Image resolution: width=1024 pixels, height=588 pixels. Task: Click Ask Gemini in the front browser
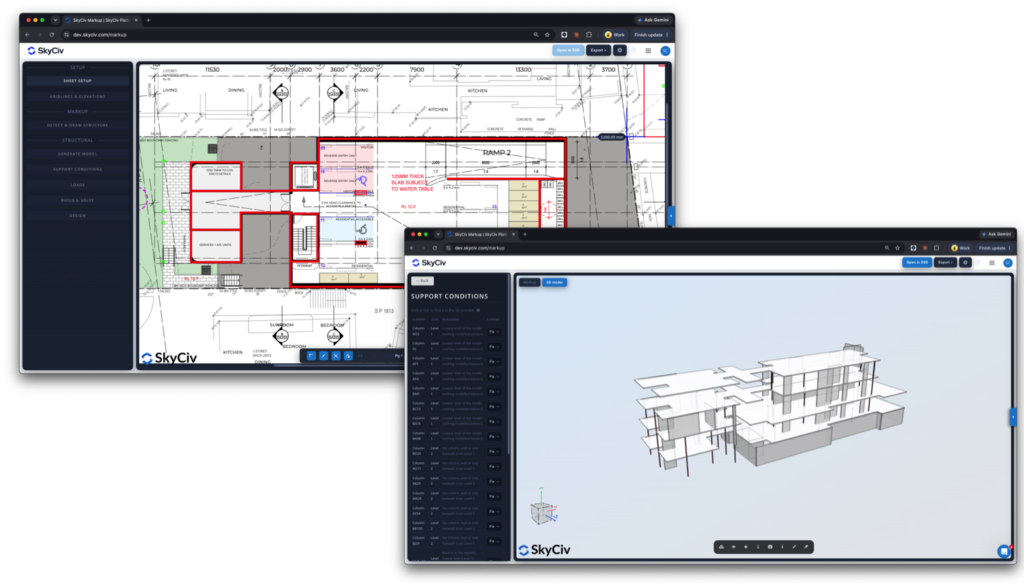997,234
